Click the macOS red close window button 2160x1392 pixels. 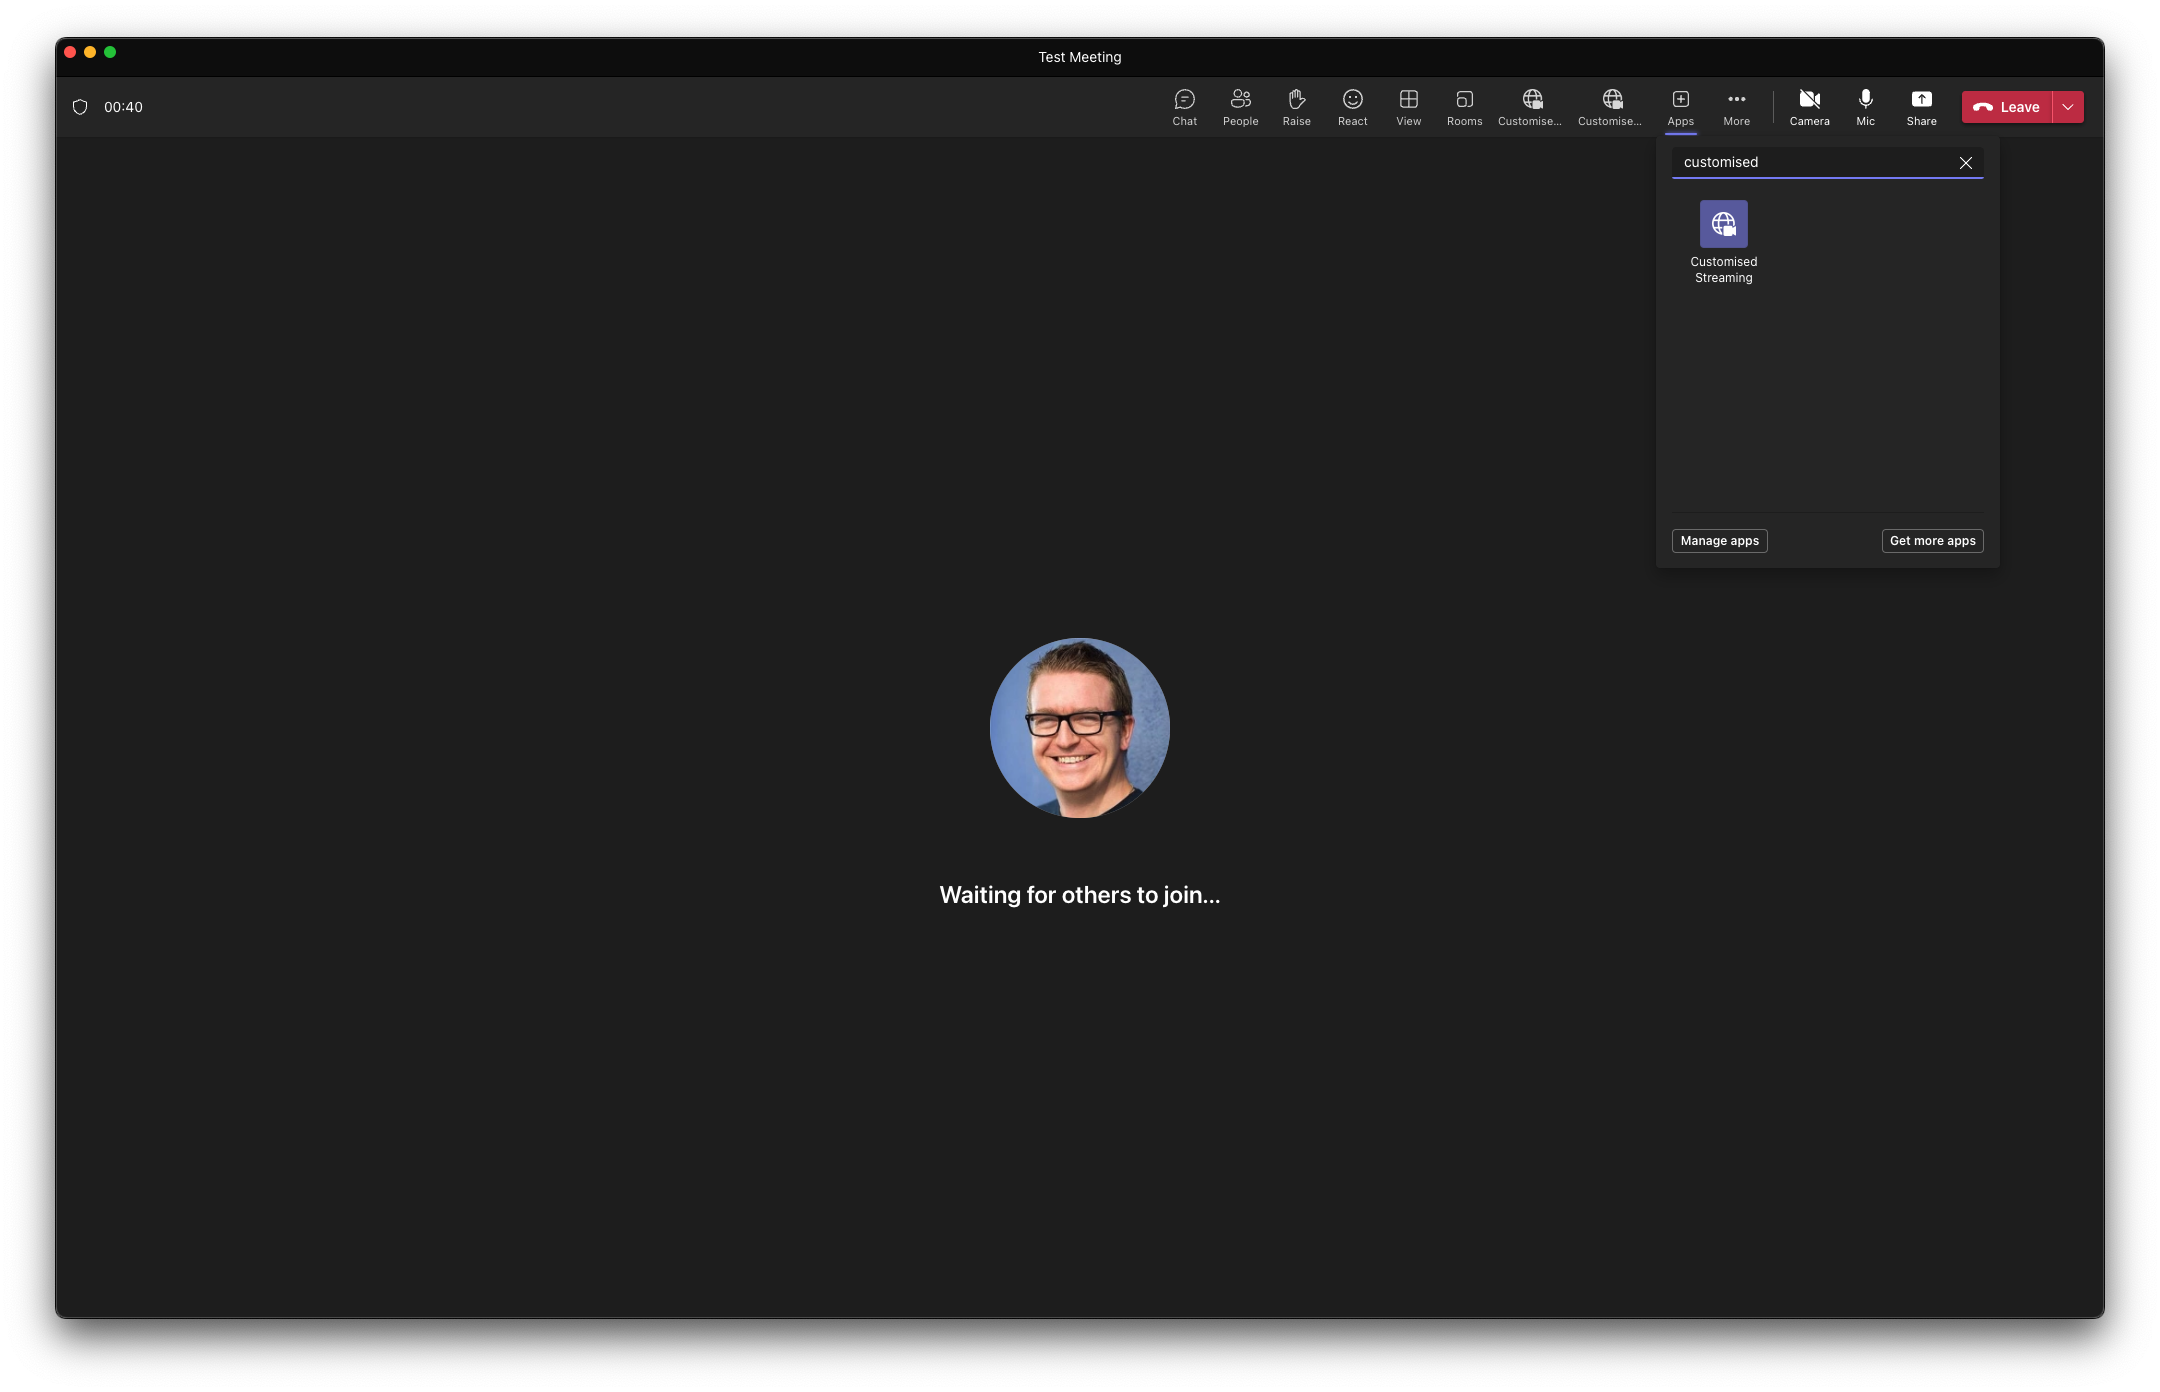coord(70,52)
